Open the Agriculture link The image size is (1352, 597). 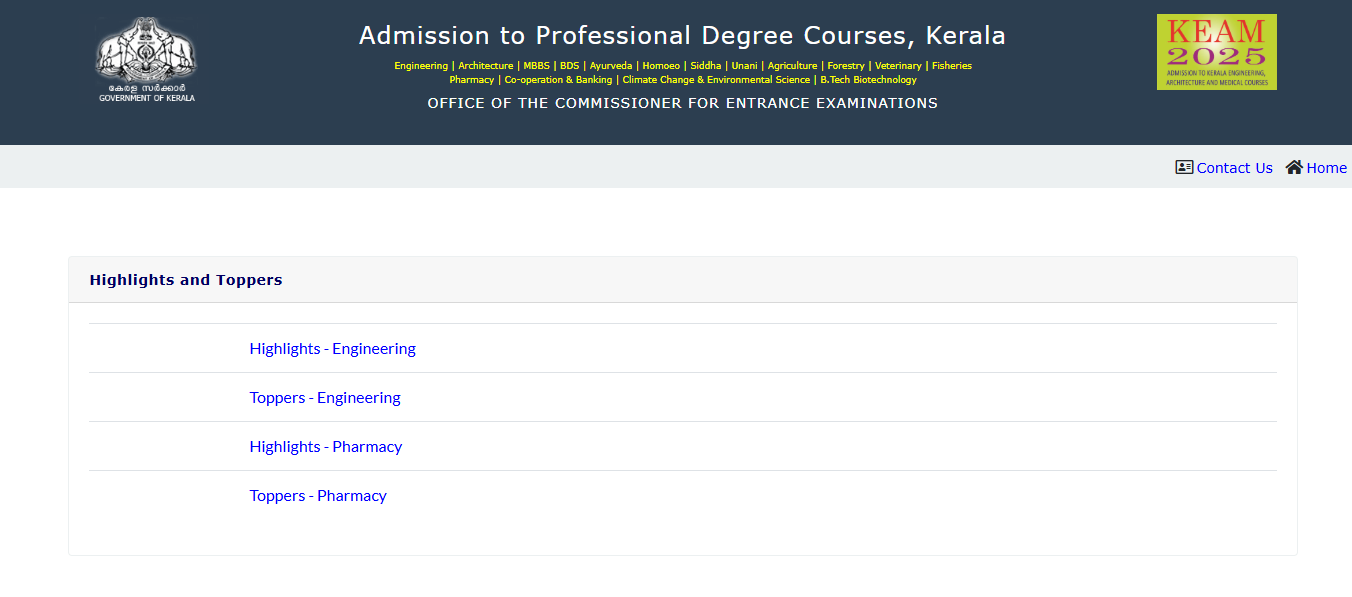(792, 65)
